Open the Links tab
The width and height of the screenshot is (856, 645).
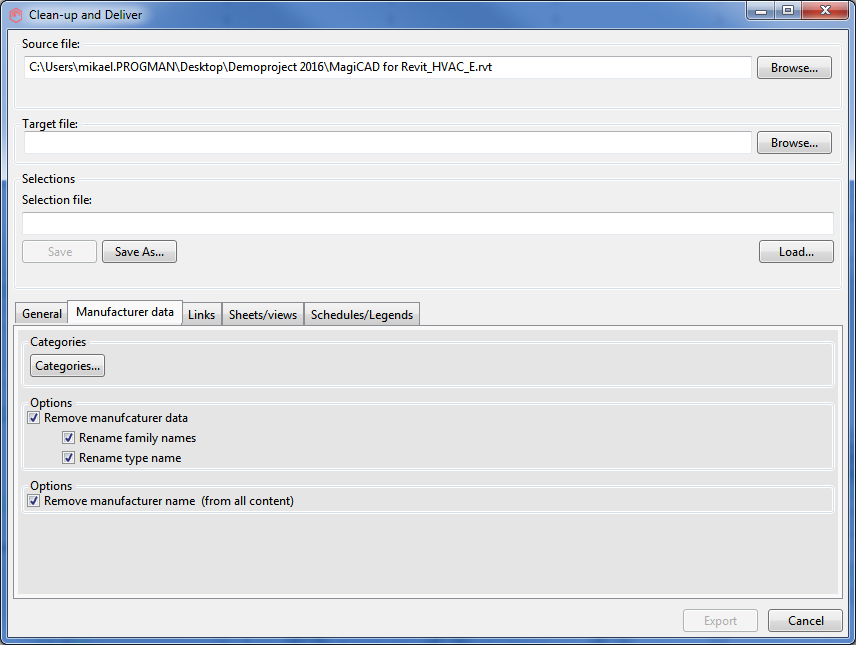[x=201, y=314]
